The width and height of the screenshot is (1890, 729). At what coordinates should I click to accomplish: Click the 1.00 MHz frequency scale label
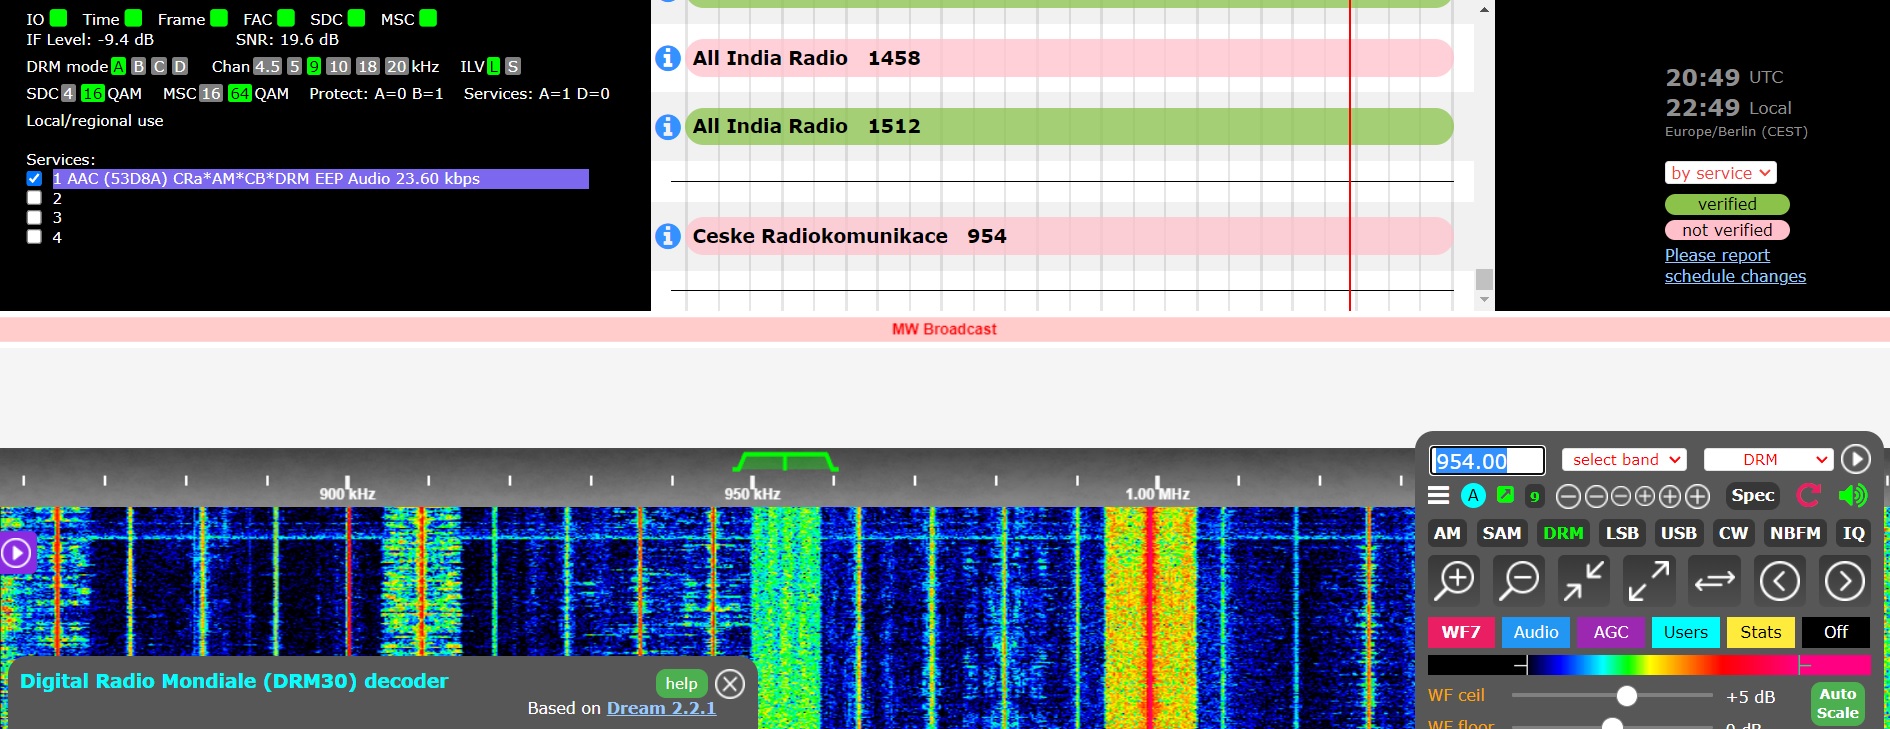(x=1157, y=494)
